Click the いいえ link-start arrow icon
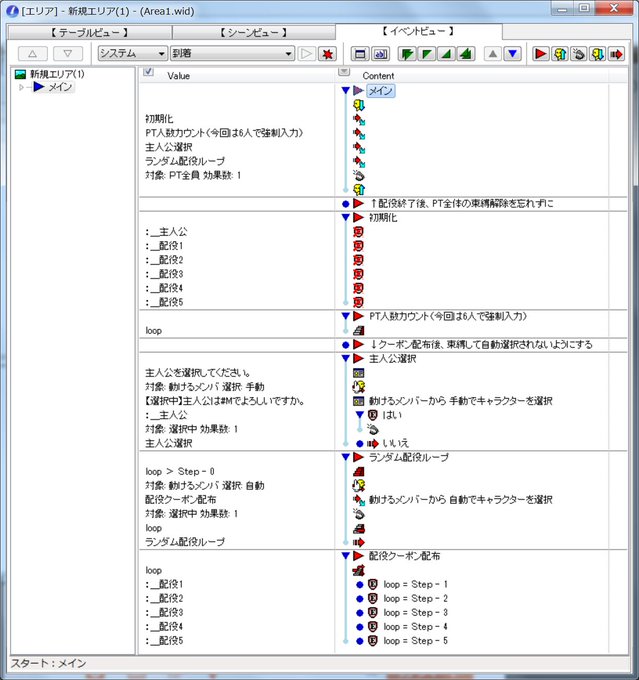 point(373,444)
